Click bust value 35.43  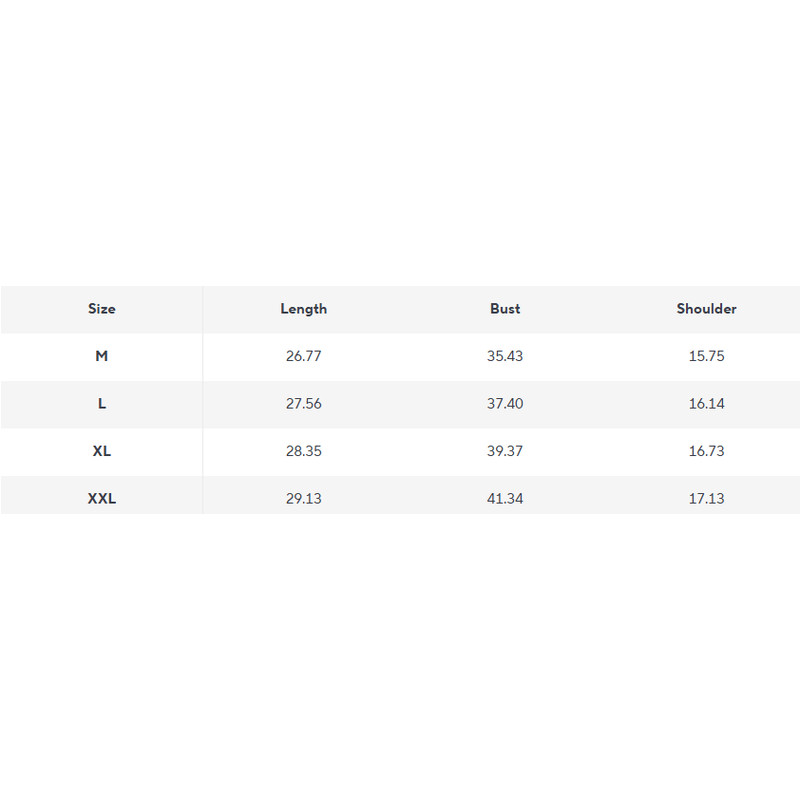tap(505, 356)
